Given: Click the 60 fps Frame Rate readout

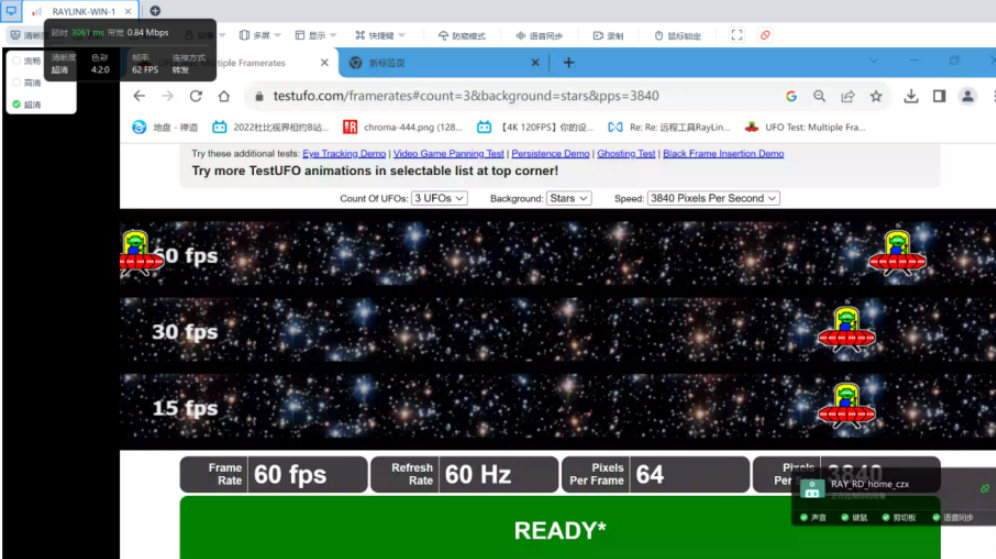Looking at the screenshot, I should coord(273,475).
